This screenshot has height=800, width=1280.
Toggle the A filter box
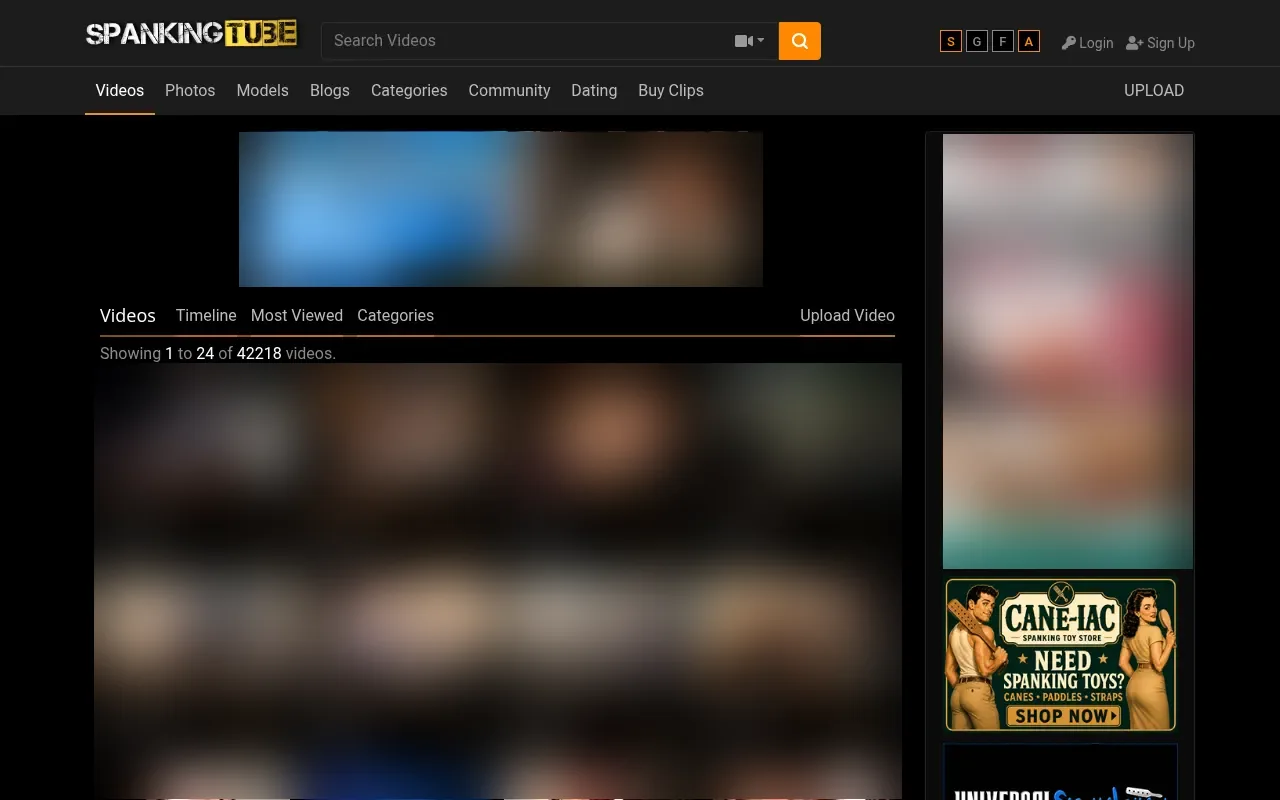coord(1029,41)
